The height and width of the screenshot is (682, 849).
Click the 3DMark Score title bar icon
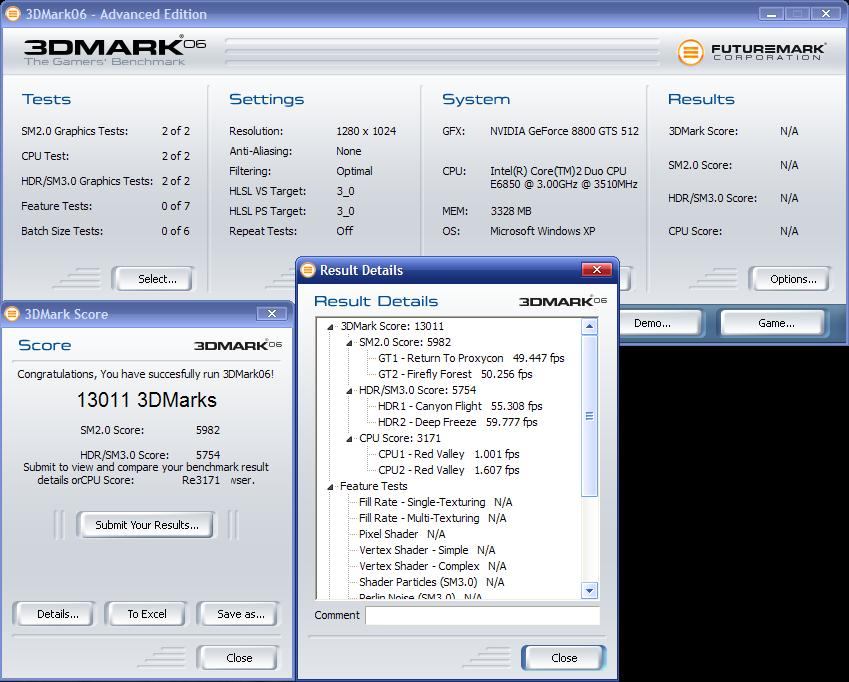click(x=12, y=313)
